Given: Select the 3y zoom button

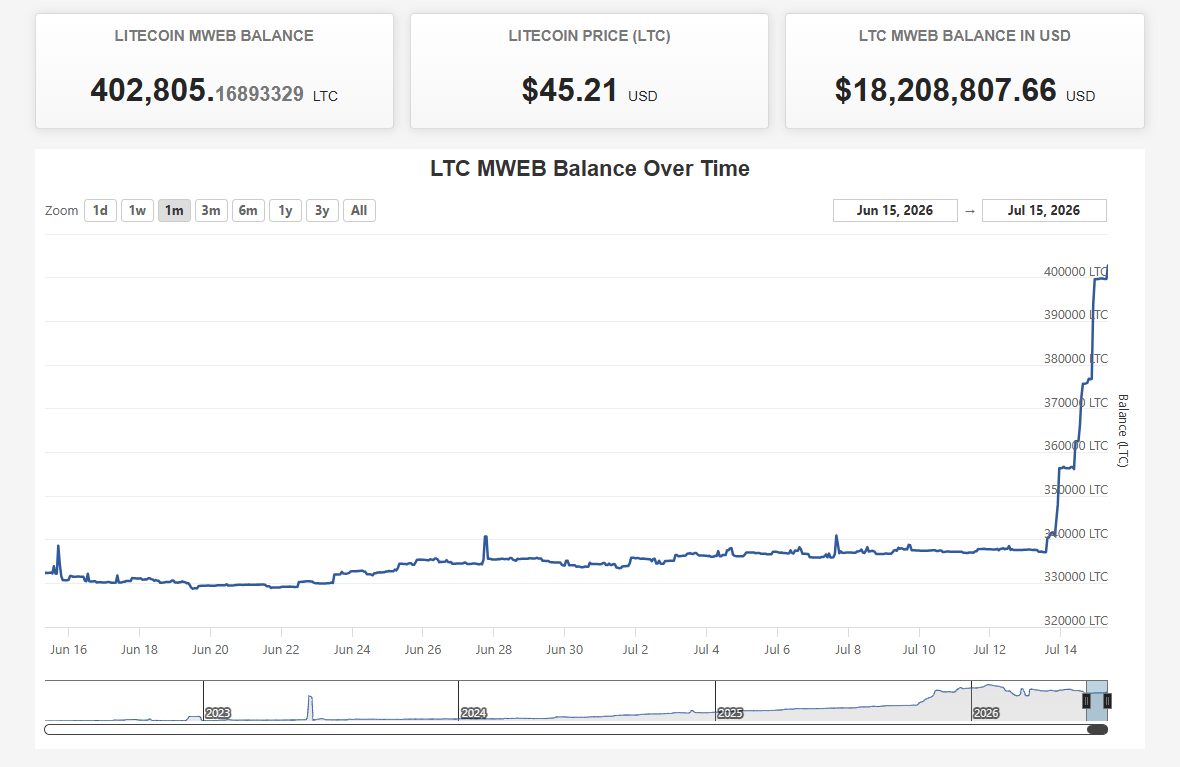Looking at the screenshot, I should click(322, 211).
